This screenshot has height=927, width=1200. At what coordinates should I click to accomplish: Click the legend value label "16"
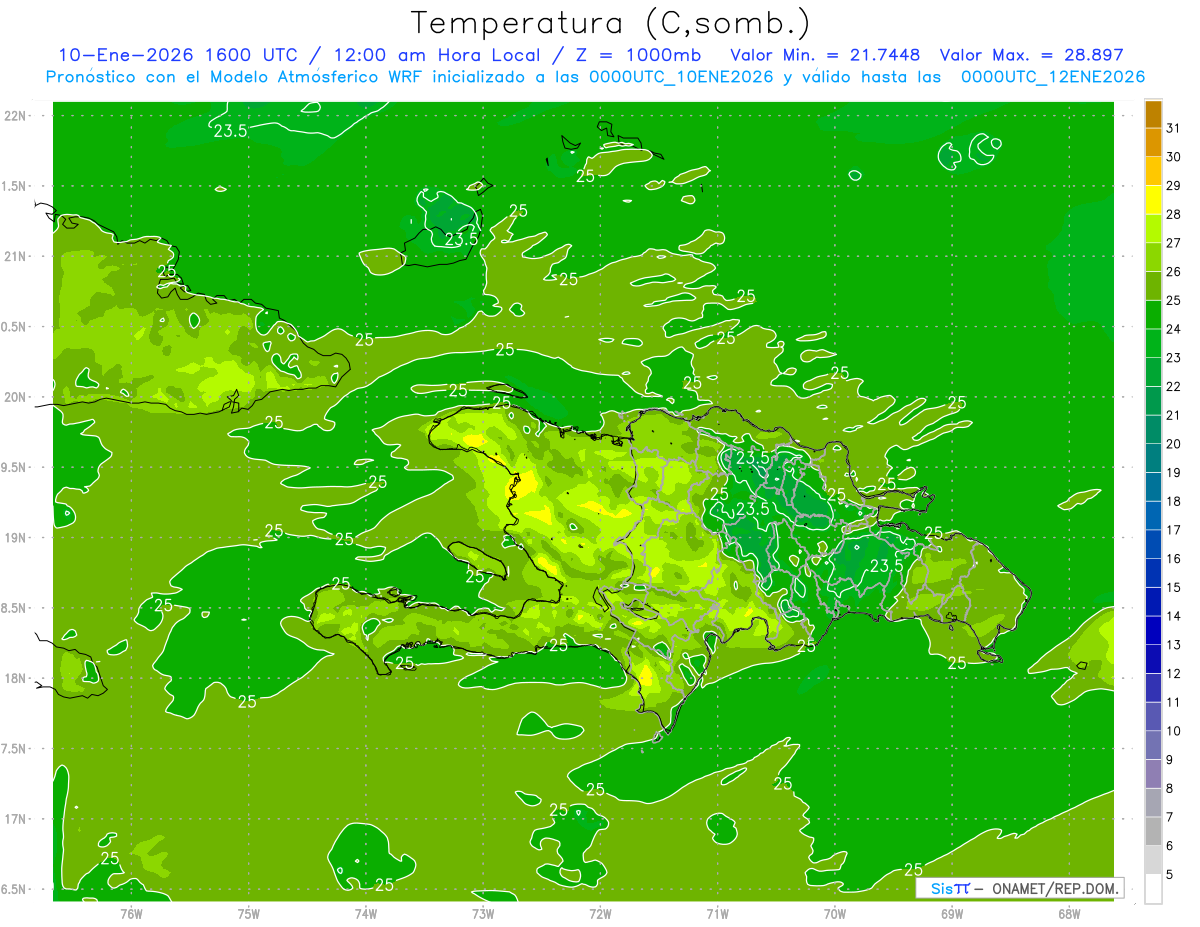[1174, 558]
